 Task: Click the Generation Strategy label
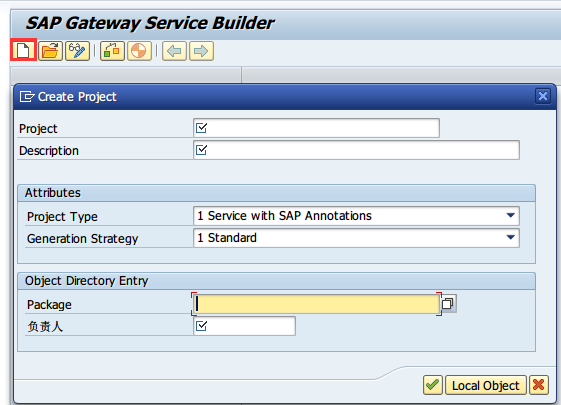(x=83, y=239)
